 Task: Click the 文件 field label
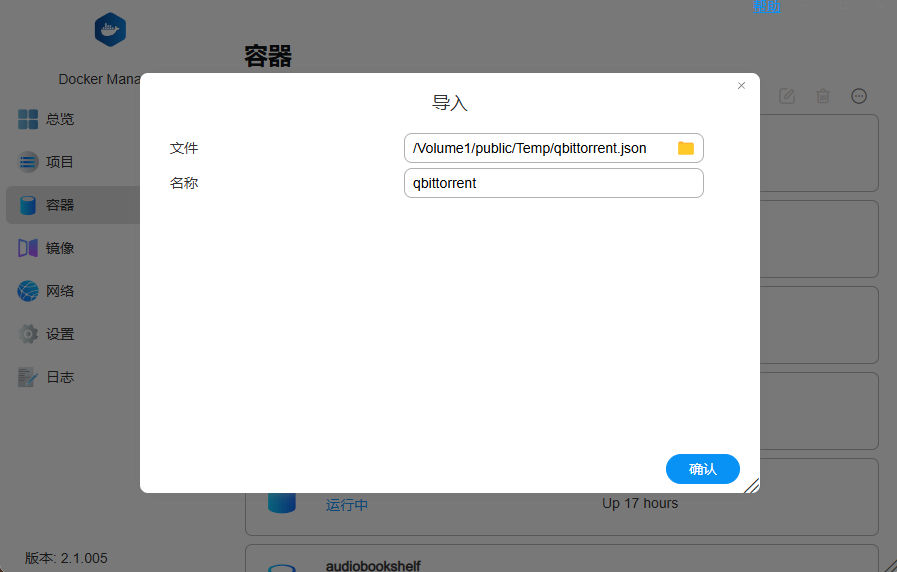(184, 148)
